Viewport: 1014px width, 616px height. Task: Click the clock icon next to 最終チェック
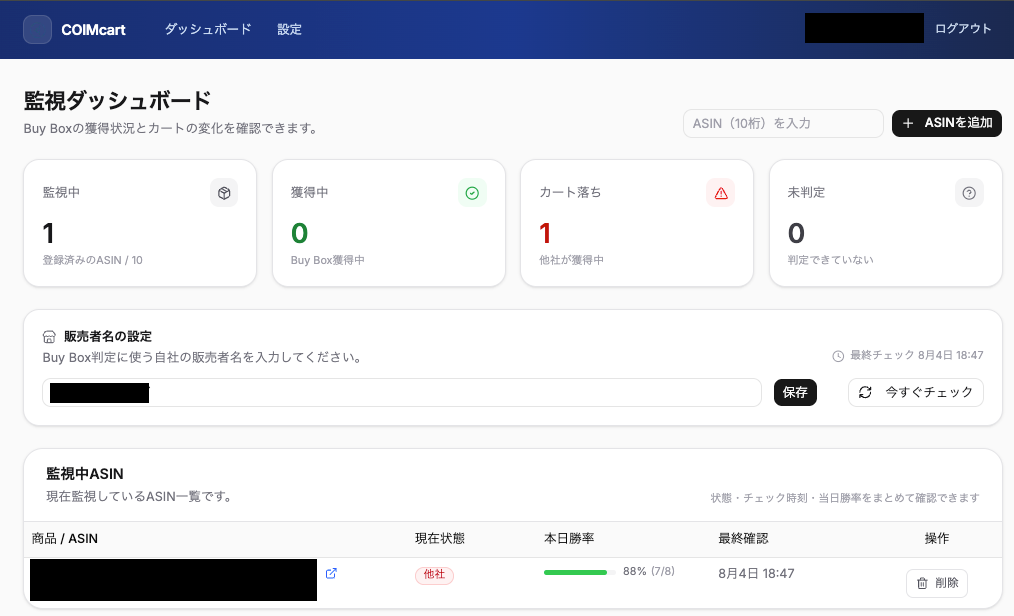tap(838, 356)
